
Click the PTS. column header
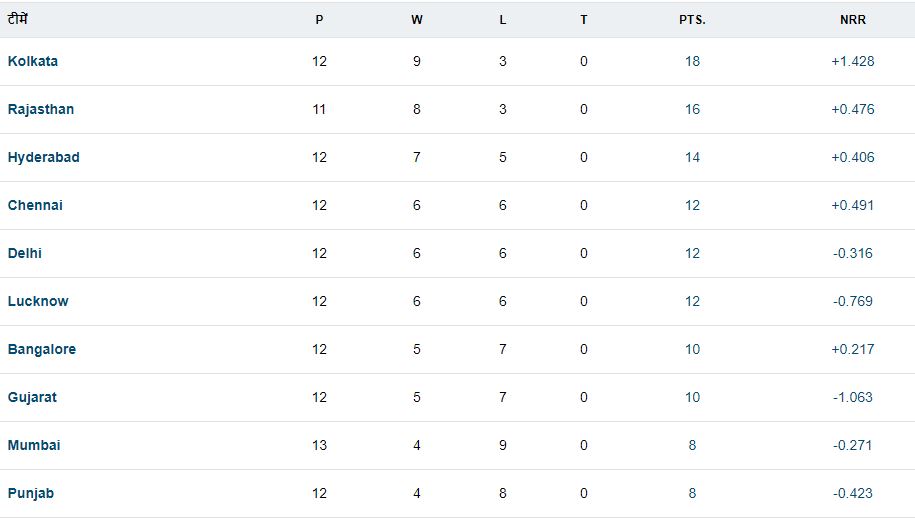point(692,20)
